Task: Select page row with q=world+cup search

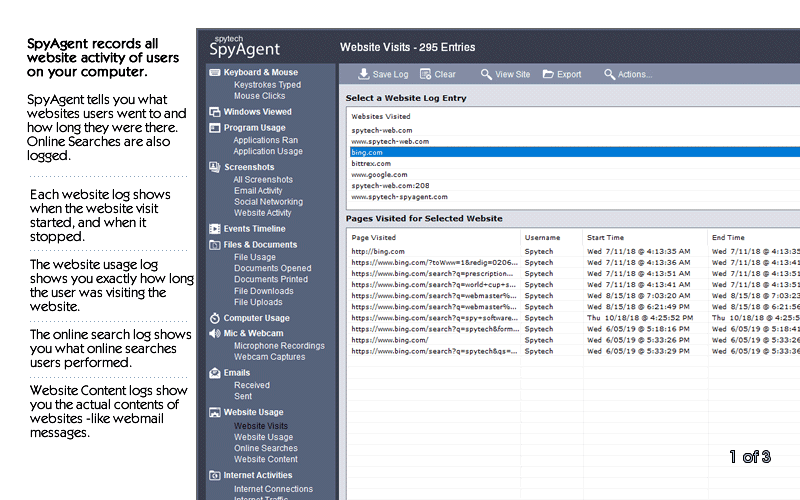Action: tap(575, 285)
